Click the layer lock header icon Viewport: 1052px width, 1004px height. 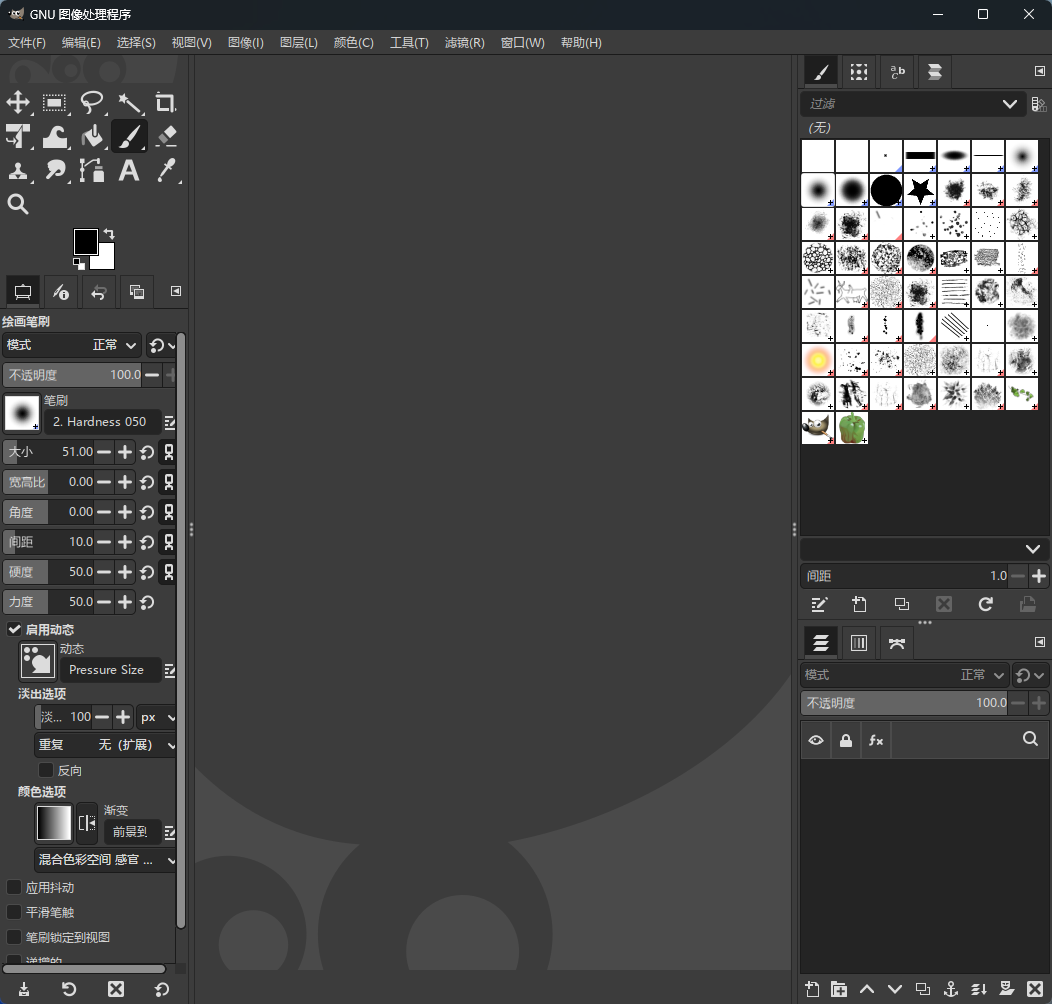pos(845,740)
